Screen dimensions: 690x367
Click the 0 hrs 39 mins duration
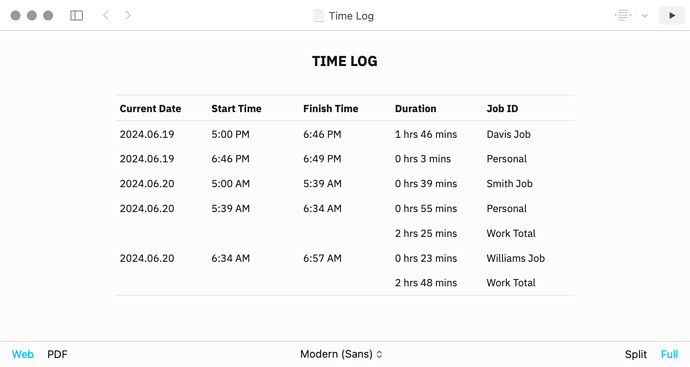426,184
